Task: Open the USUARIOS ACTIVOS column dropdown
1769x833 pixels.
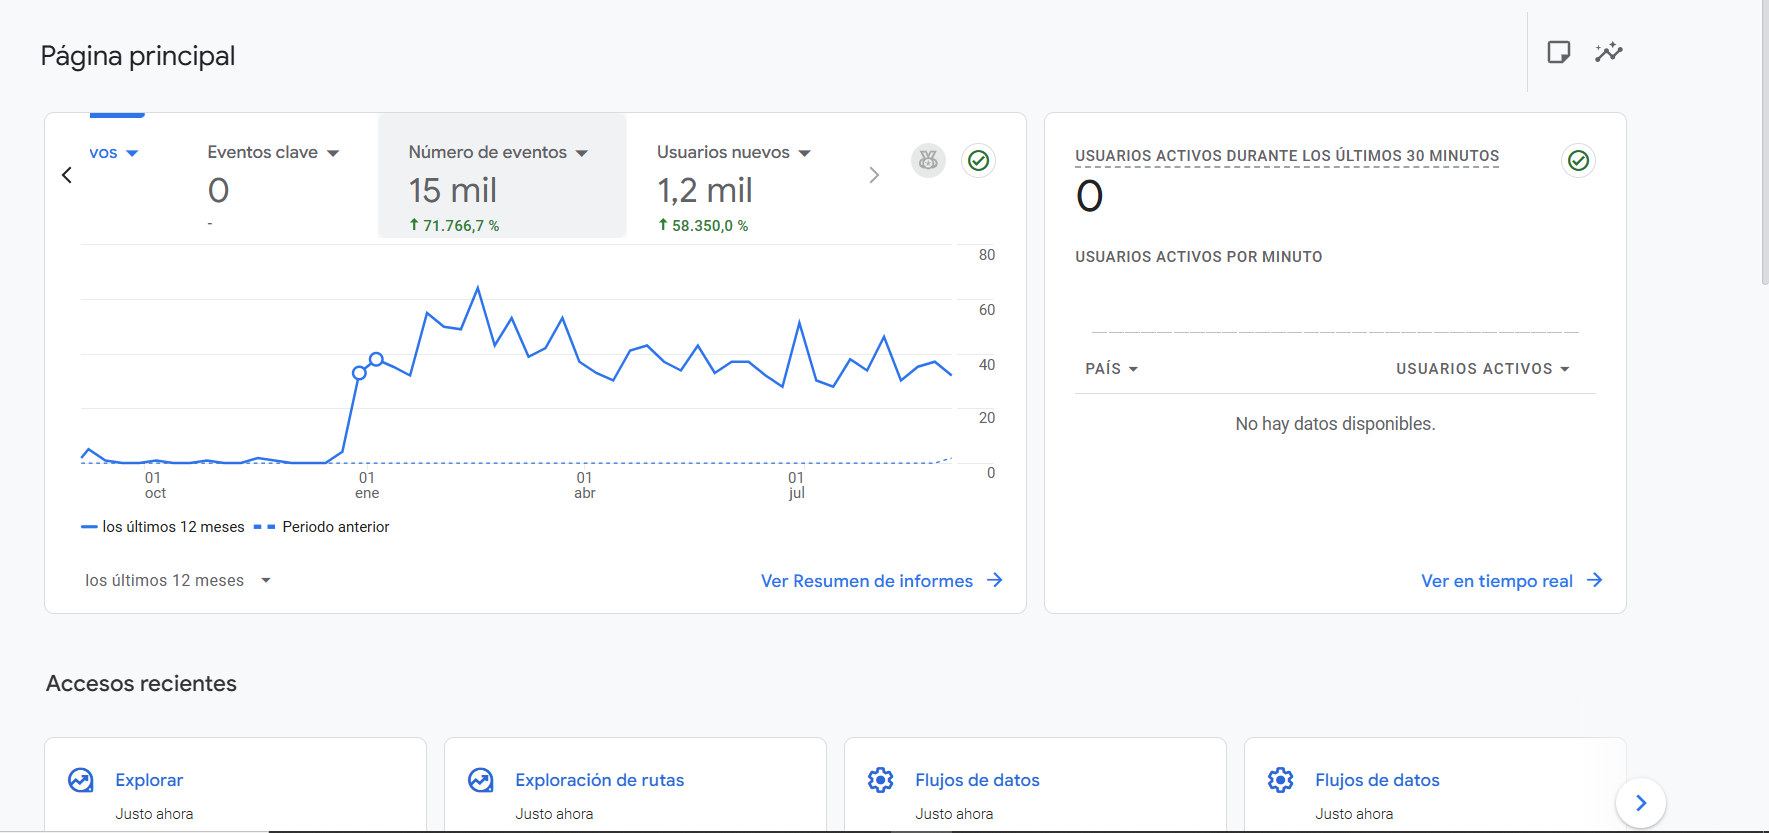Action: click(1483, 369)
